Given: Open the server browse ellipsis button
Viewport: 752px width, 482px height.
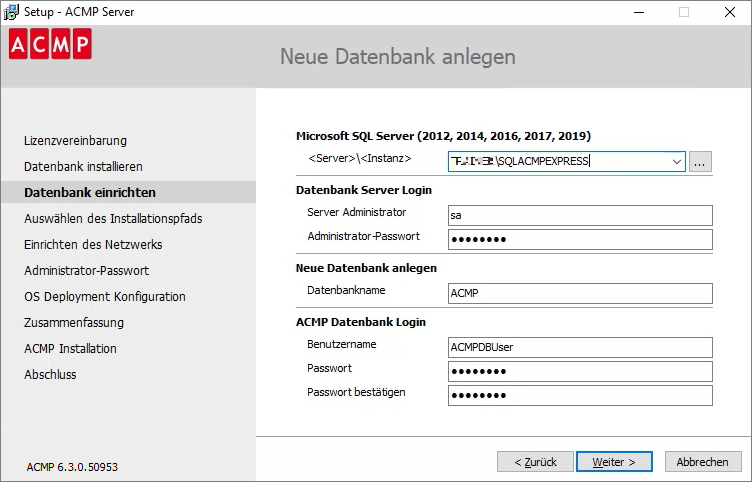Looking at the screenshot, I should [700, 161].
